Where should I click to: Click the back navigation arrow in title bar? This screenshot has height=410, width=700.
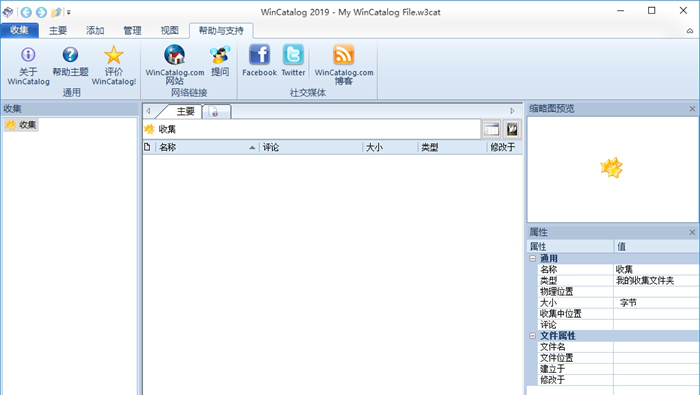(x=26, y=12)
